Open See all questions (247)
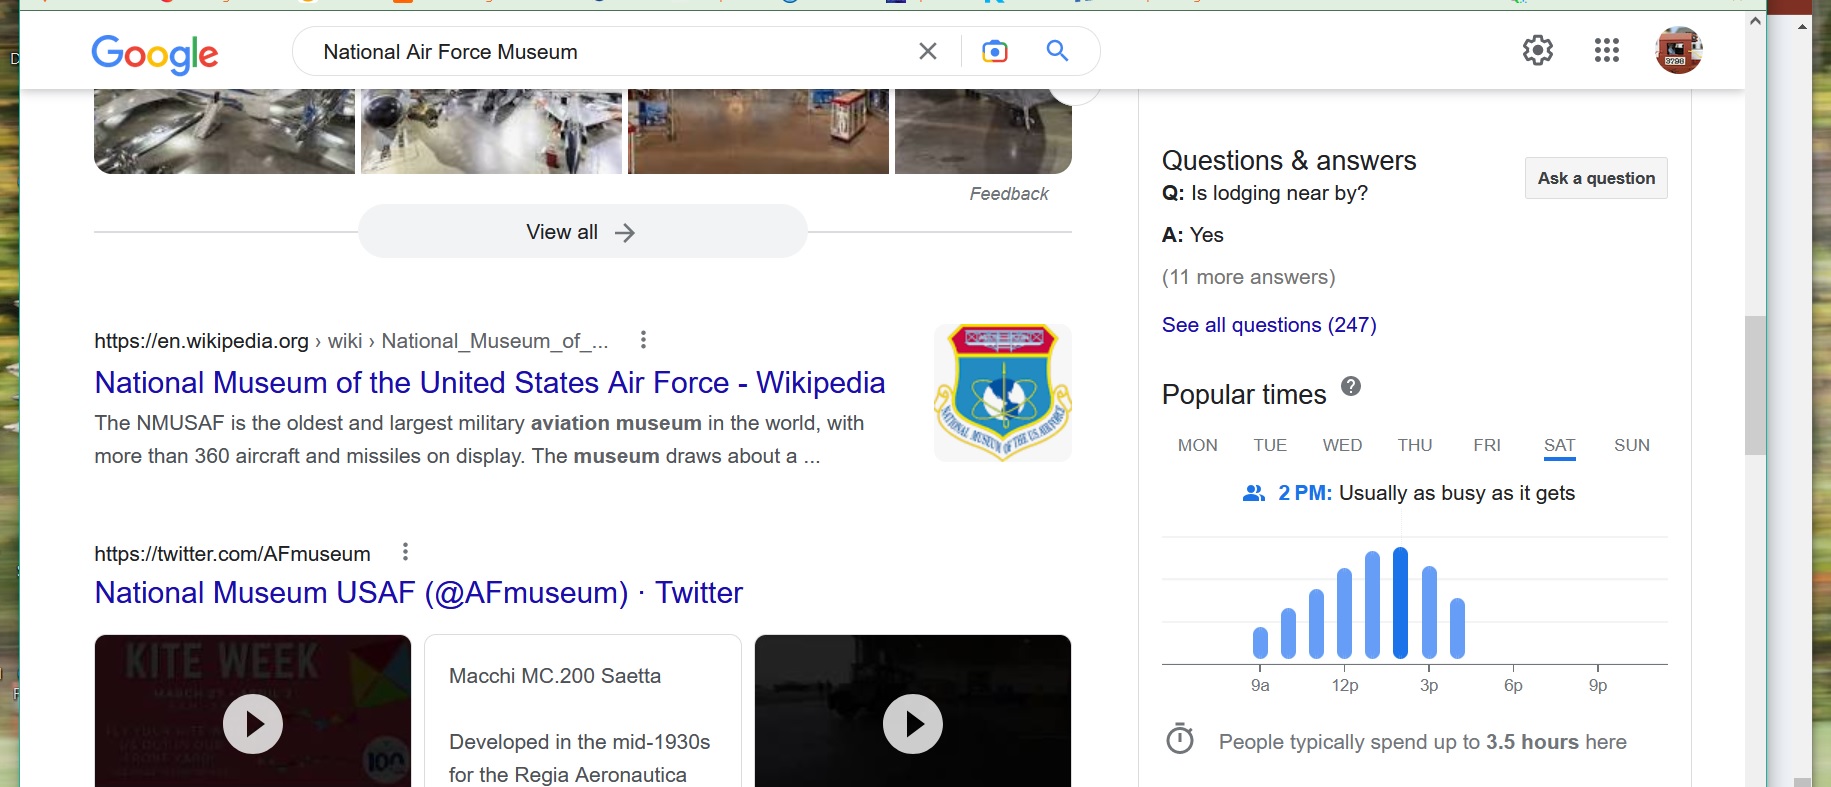This screenshot has height=787, width=1831. tap(1269, 325)
